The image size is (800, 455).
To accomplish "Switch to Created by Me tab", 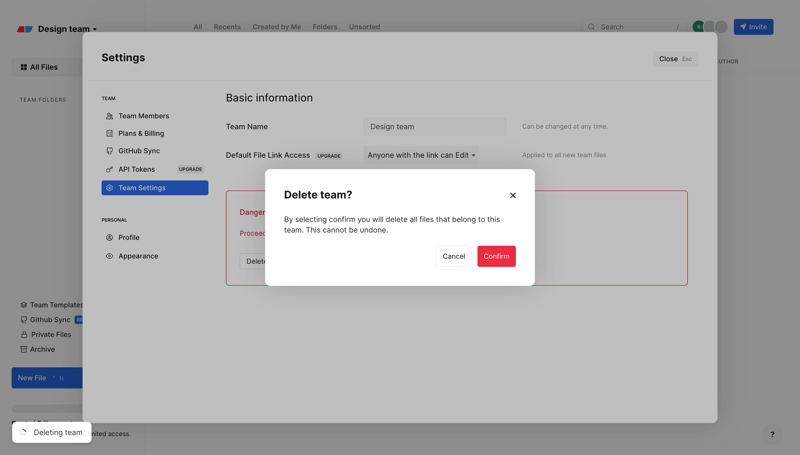I will coord(277,27).
